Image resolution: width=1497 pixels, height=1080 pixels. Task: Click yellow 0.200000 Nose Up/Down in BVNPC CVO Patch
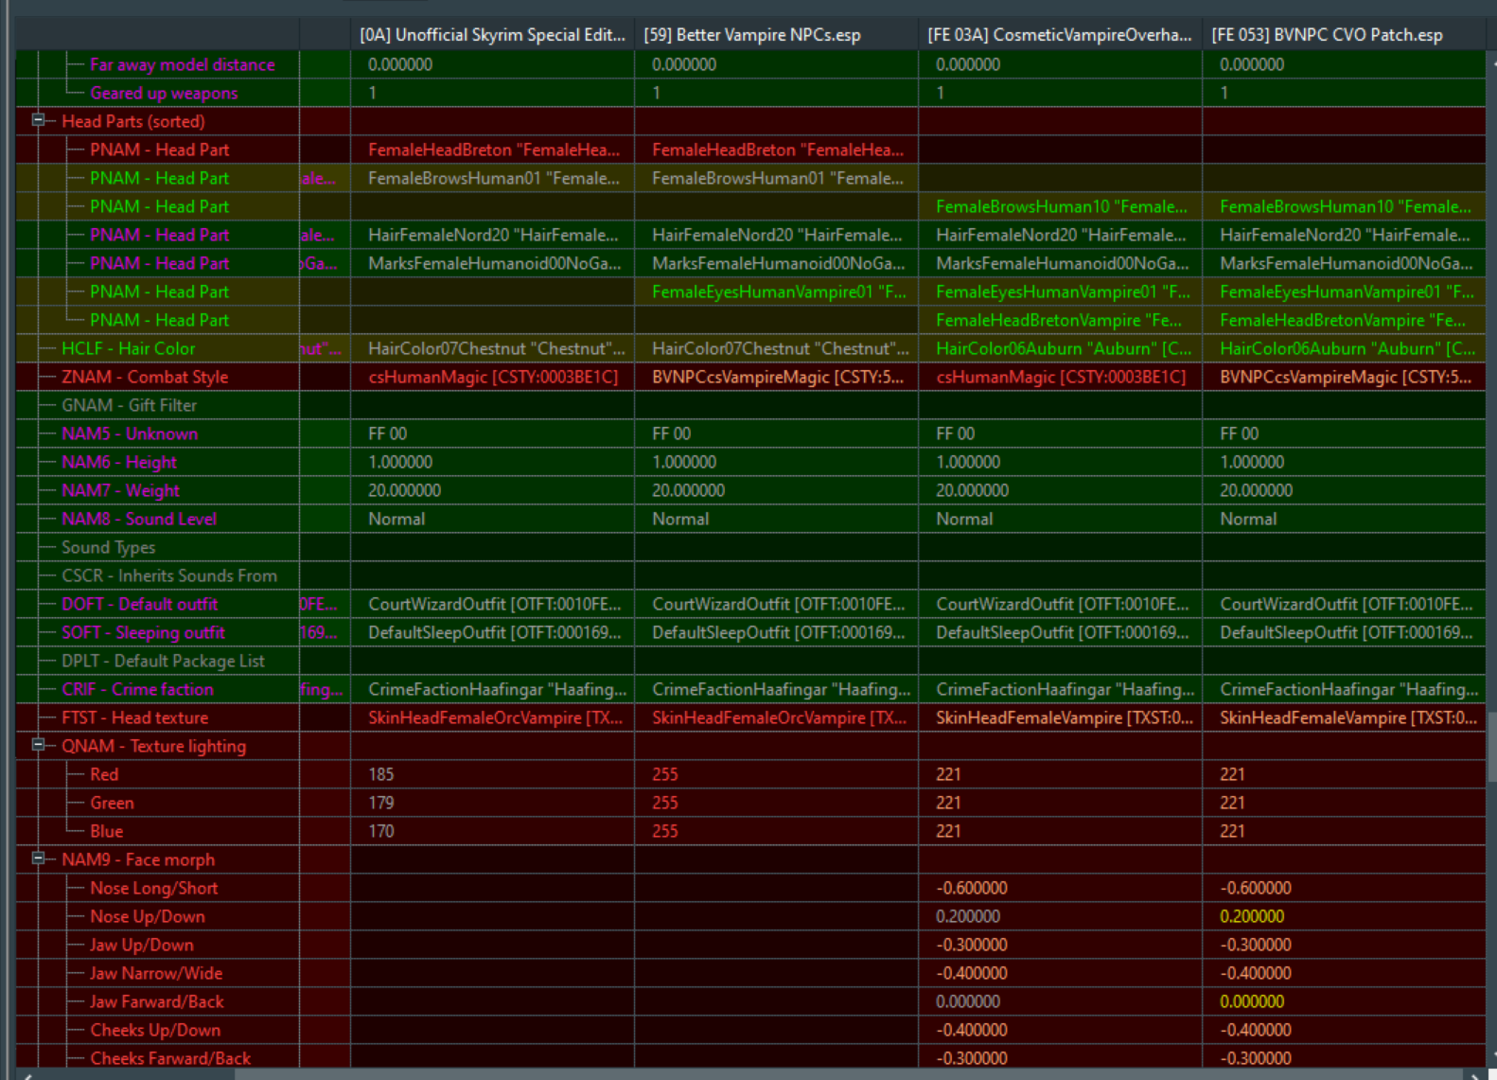pos(1252,916)
